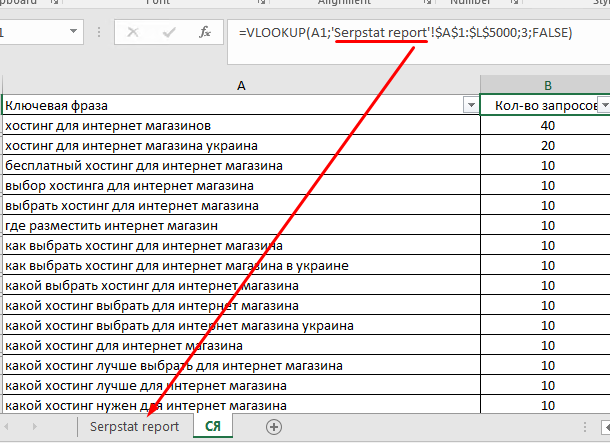Select cell хостинг для интернет магазина украина
Viewport: 610px width, 443px height.
pos(241,145)
